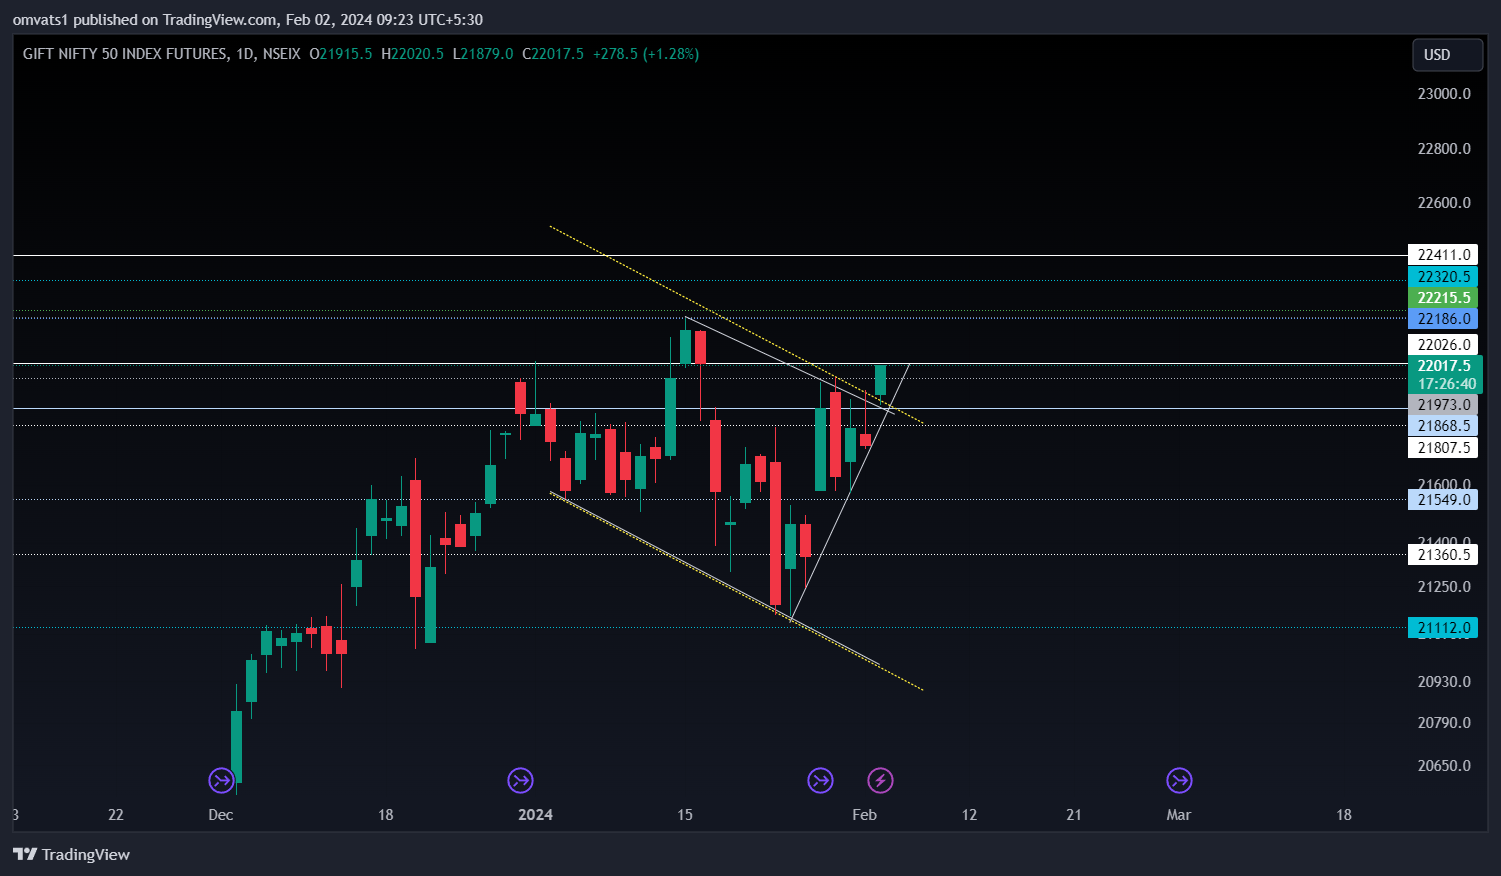
Task: Click the event marker icon below Dec
Action: [x=221, y=780]
